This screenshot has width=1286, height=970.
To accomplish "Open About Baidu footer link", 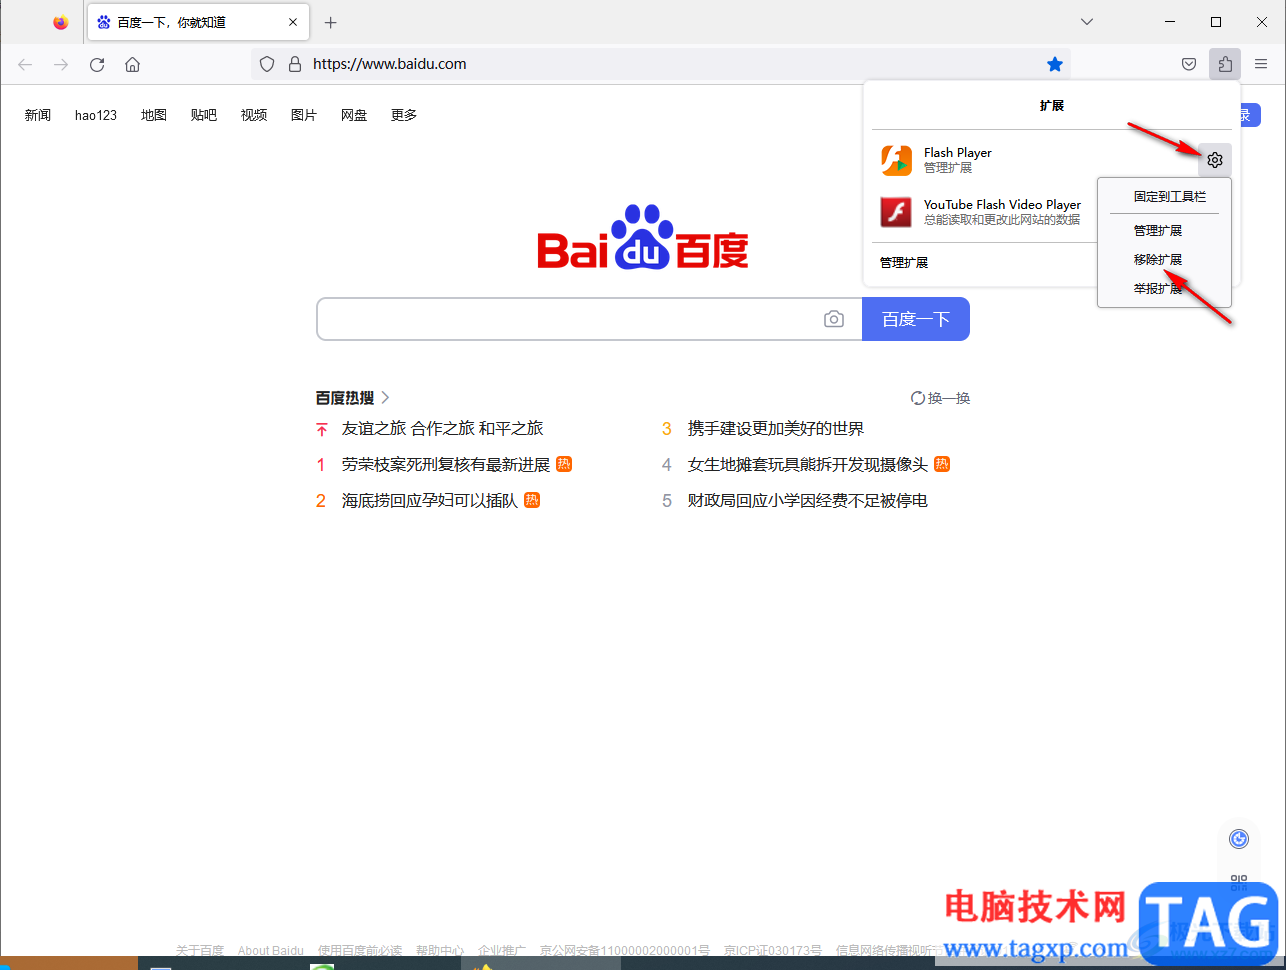I will pyautogui.click(x=271, y=950).
